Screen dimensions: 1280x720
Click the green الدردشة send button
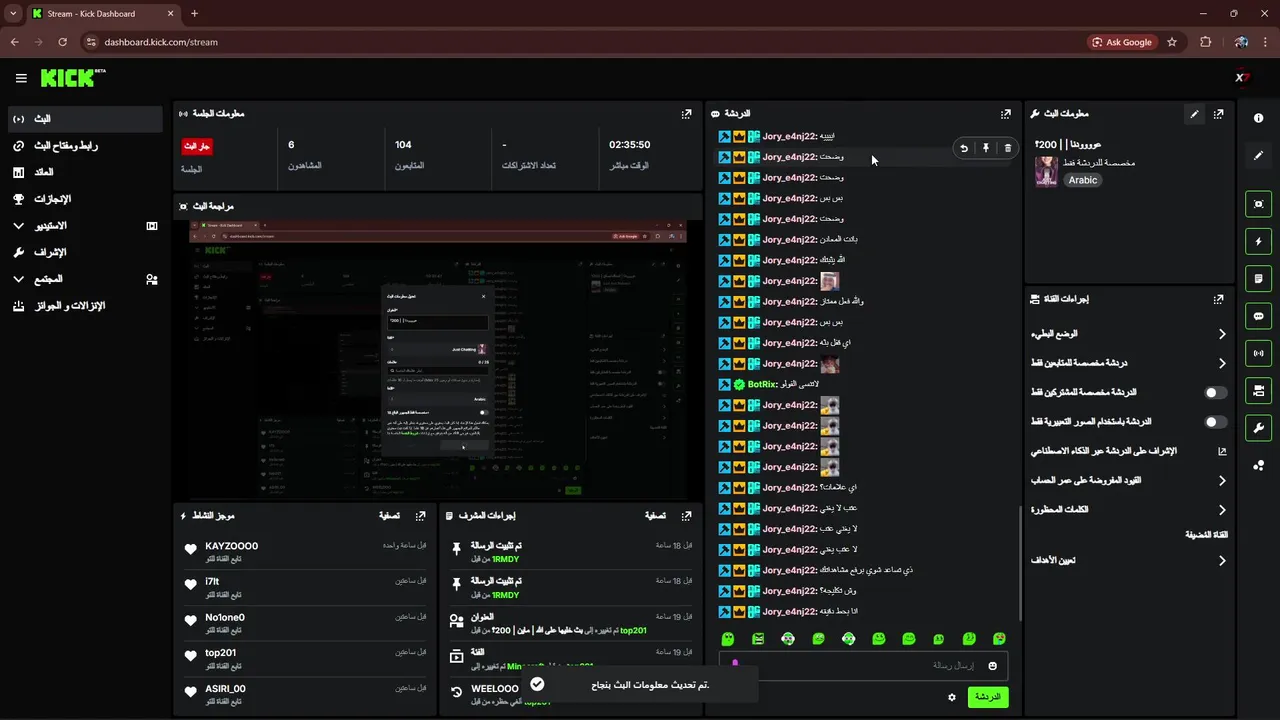(x=987, y=697)
